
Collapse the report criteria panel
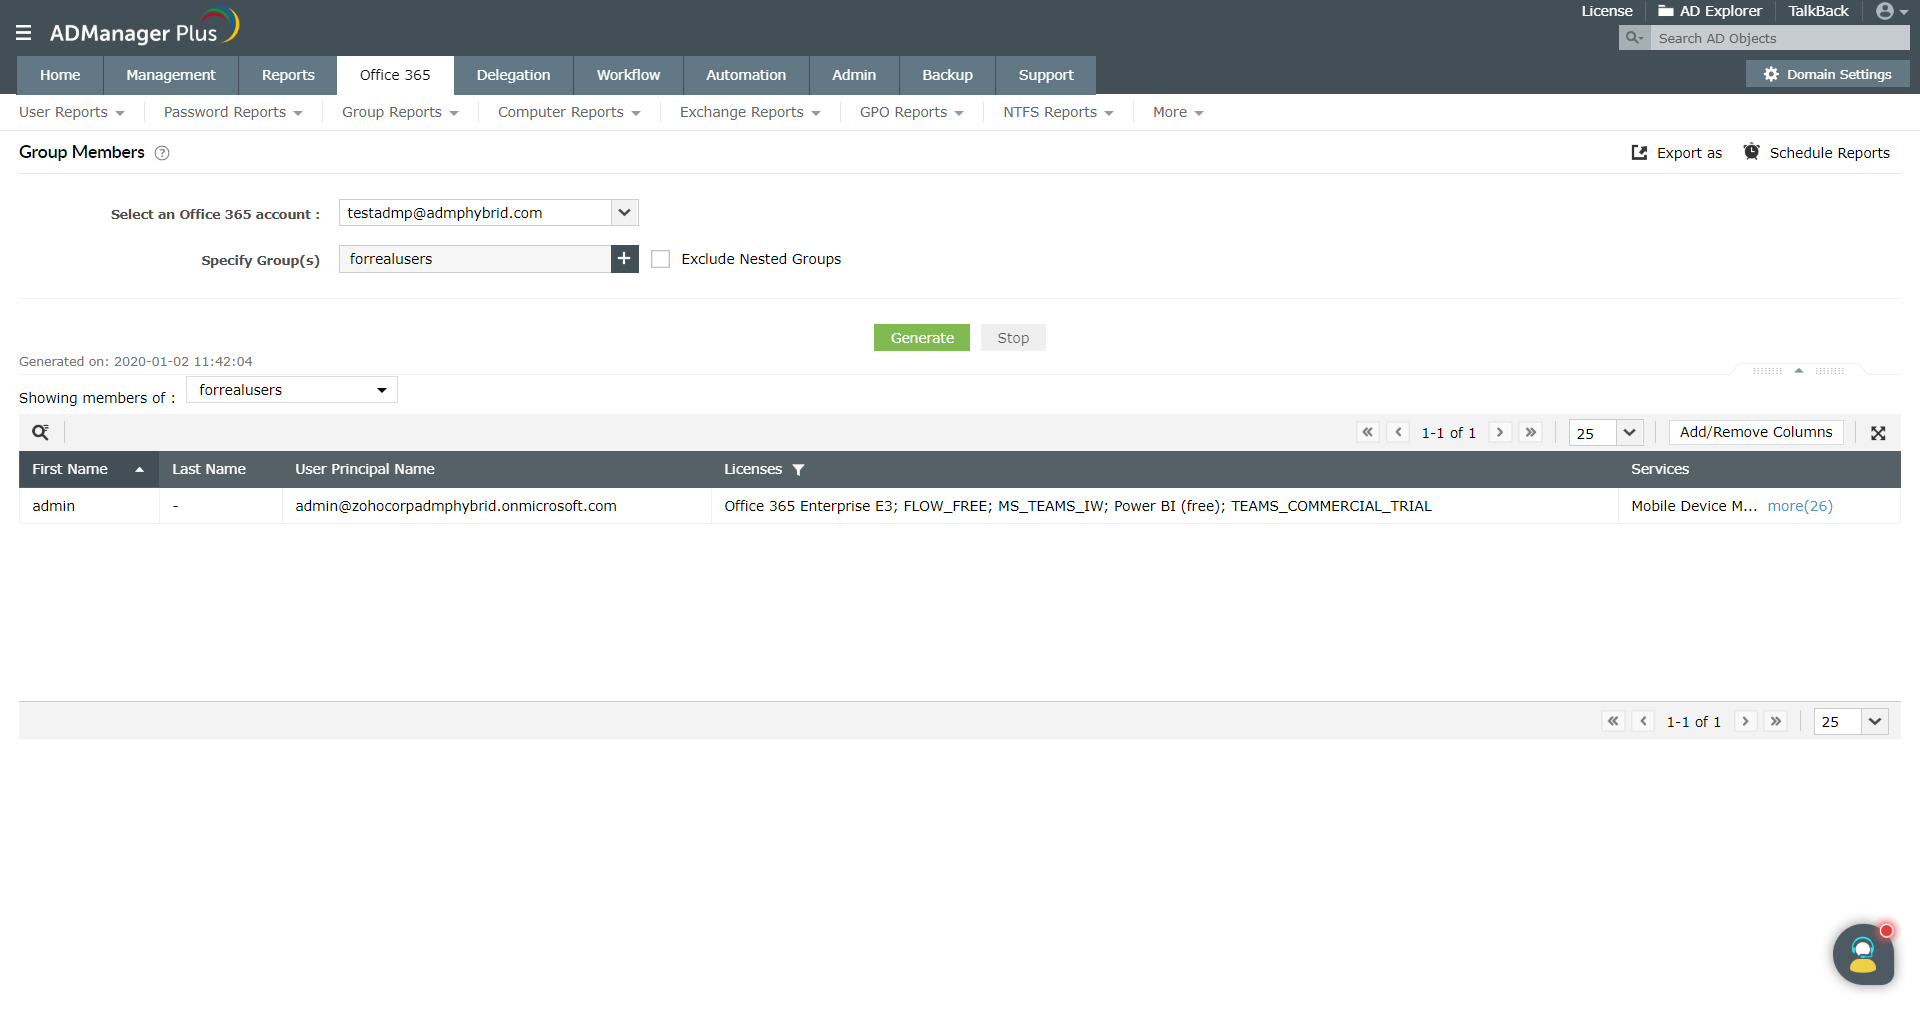(x=1799, y=370)
